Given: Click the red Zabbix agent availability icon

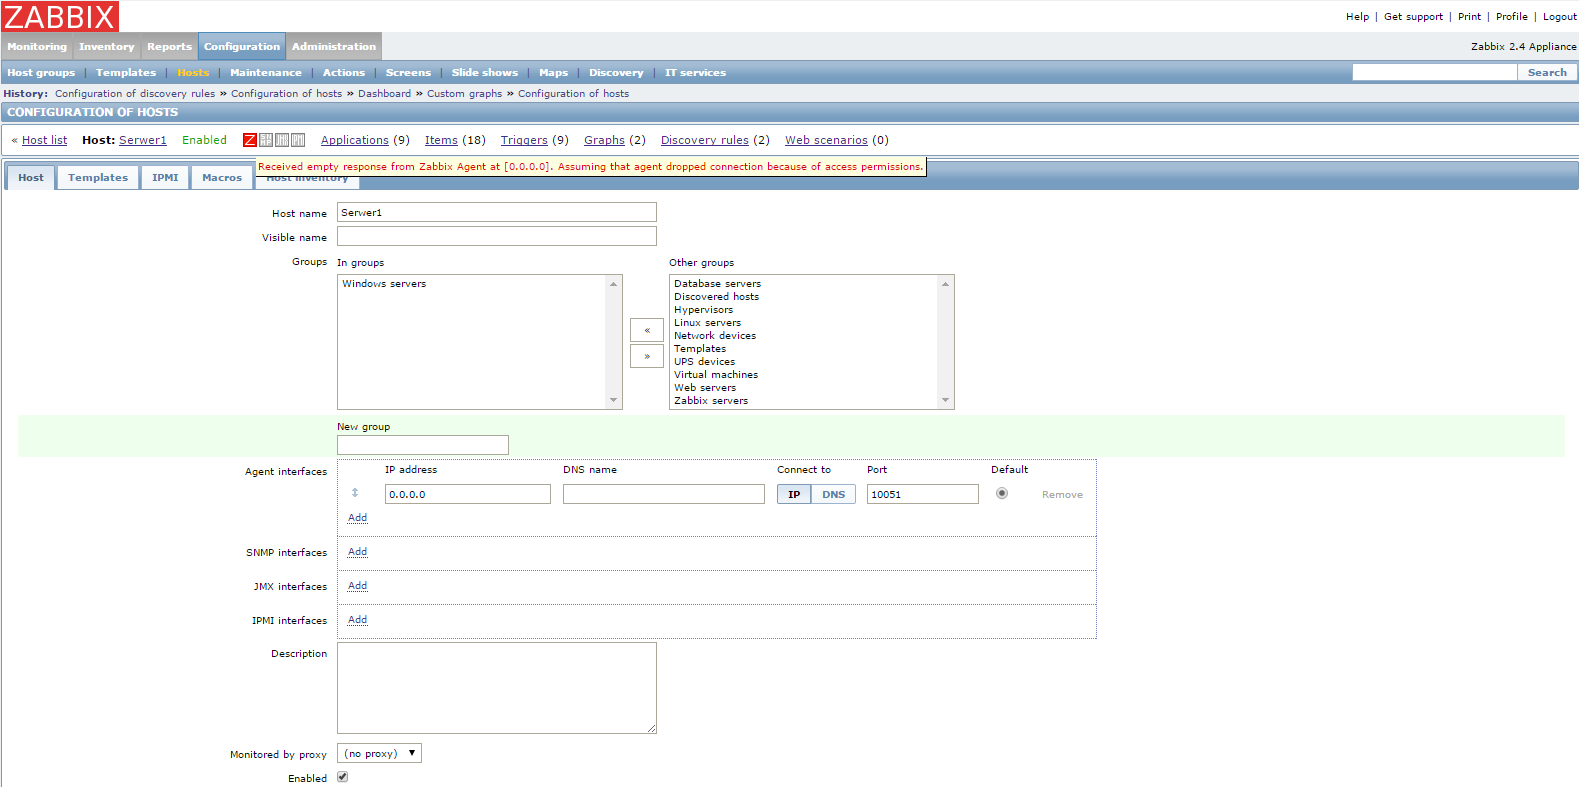Looking at the screenshot, I should pyautogui.click(x=250, y=140).
